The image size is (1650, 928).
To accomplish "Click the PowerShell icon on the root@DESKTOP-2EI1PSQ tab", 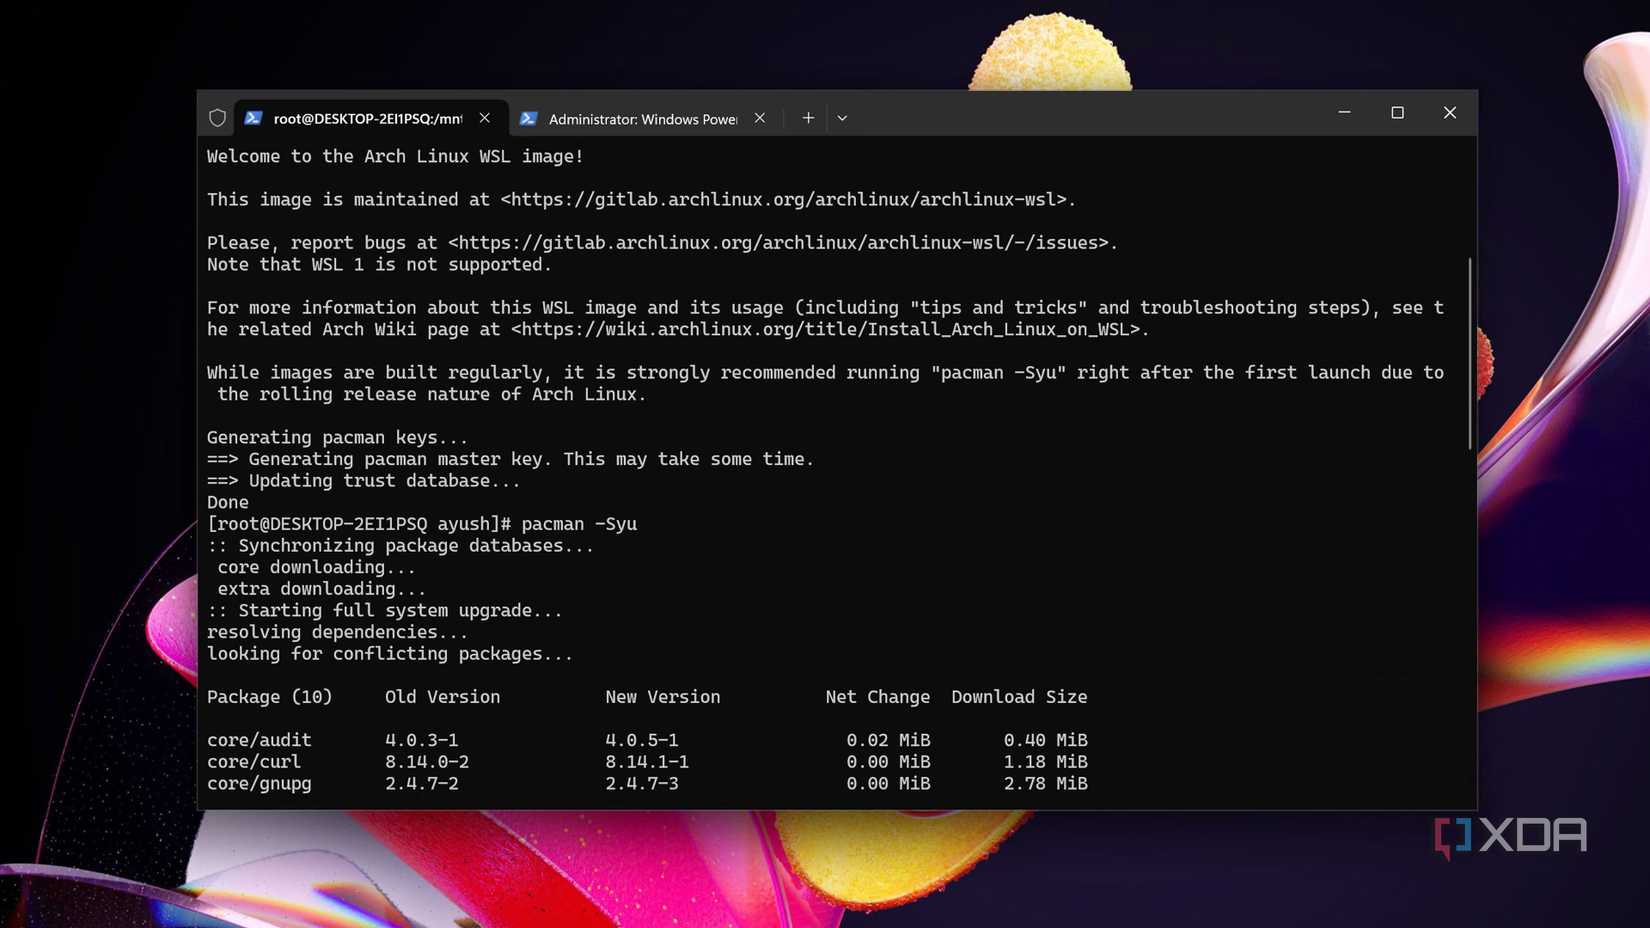I will [x=255, y=118].
